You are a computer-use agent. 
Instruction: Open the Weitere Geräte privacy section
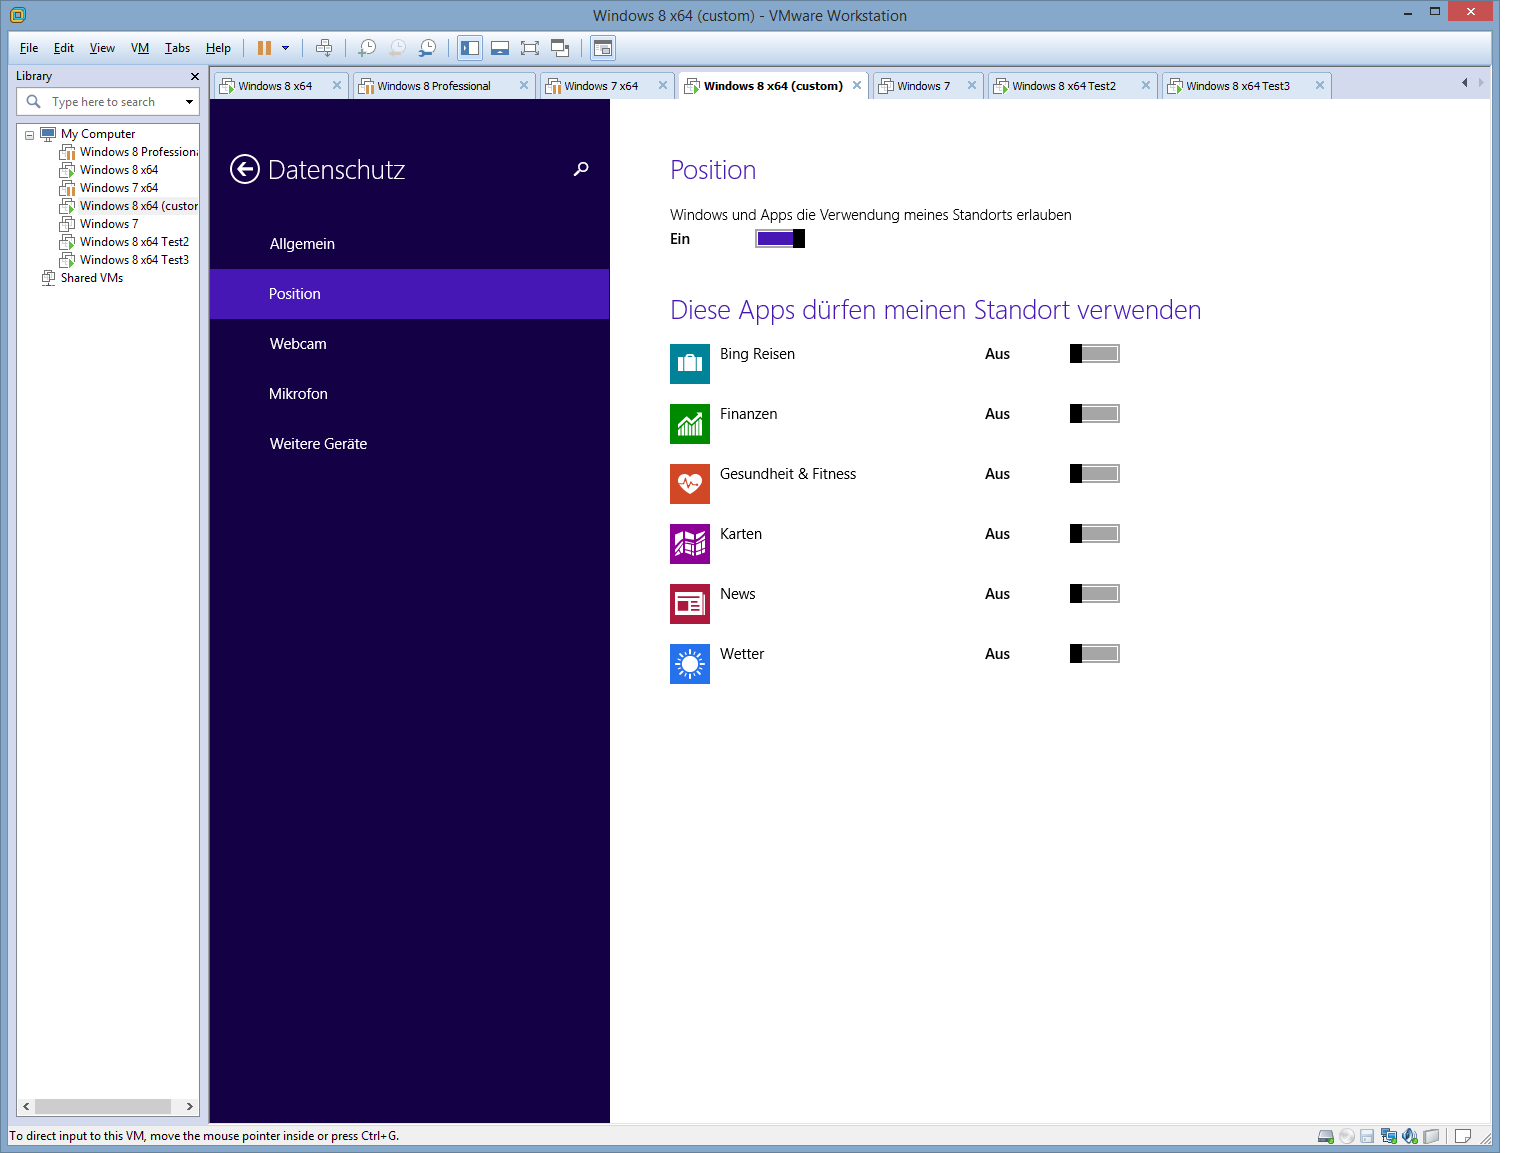[x=409, y=444]
